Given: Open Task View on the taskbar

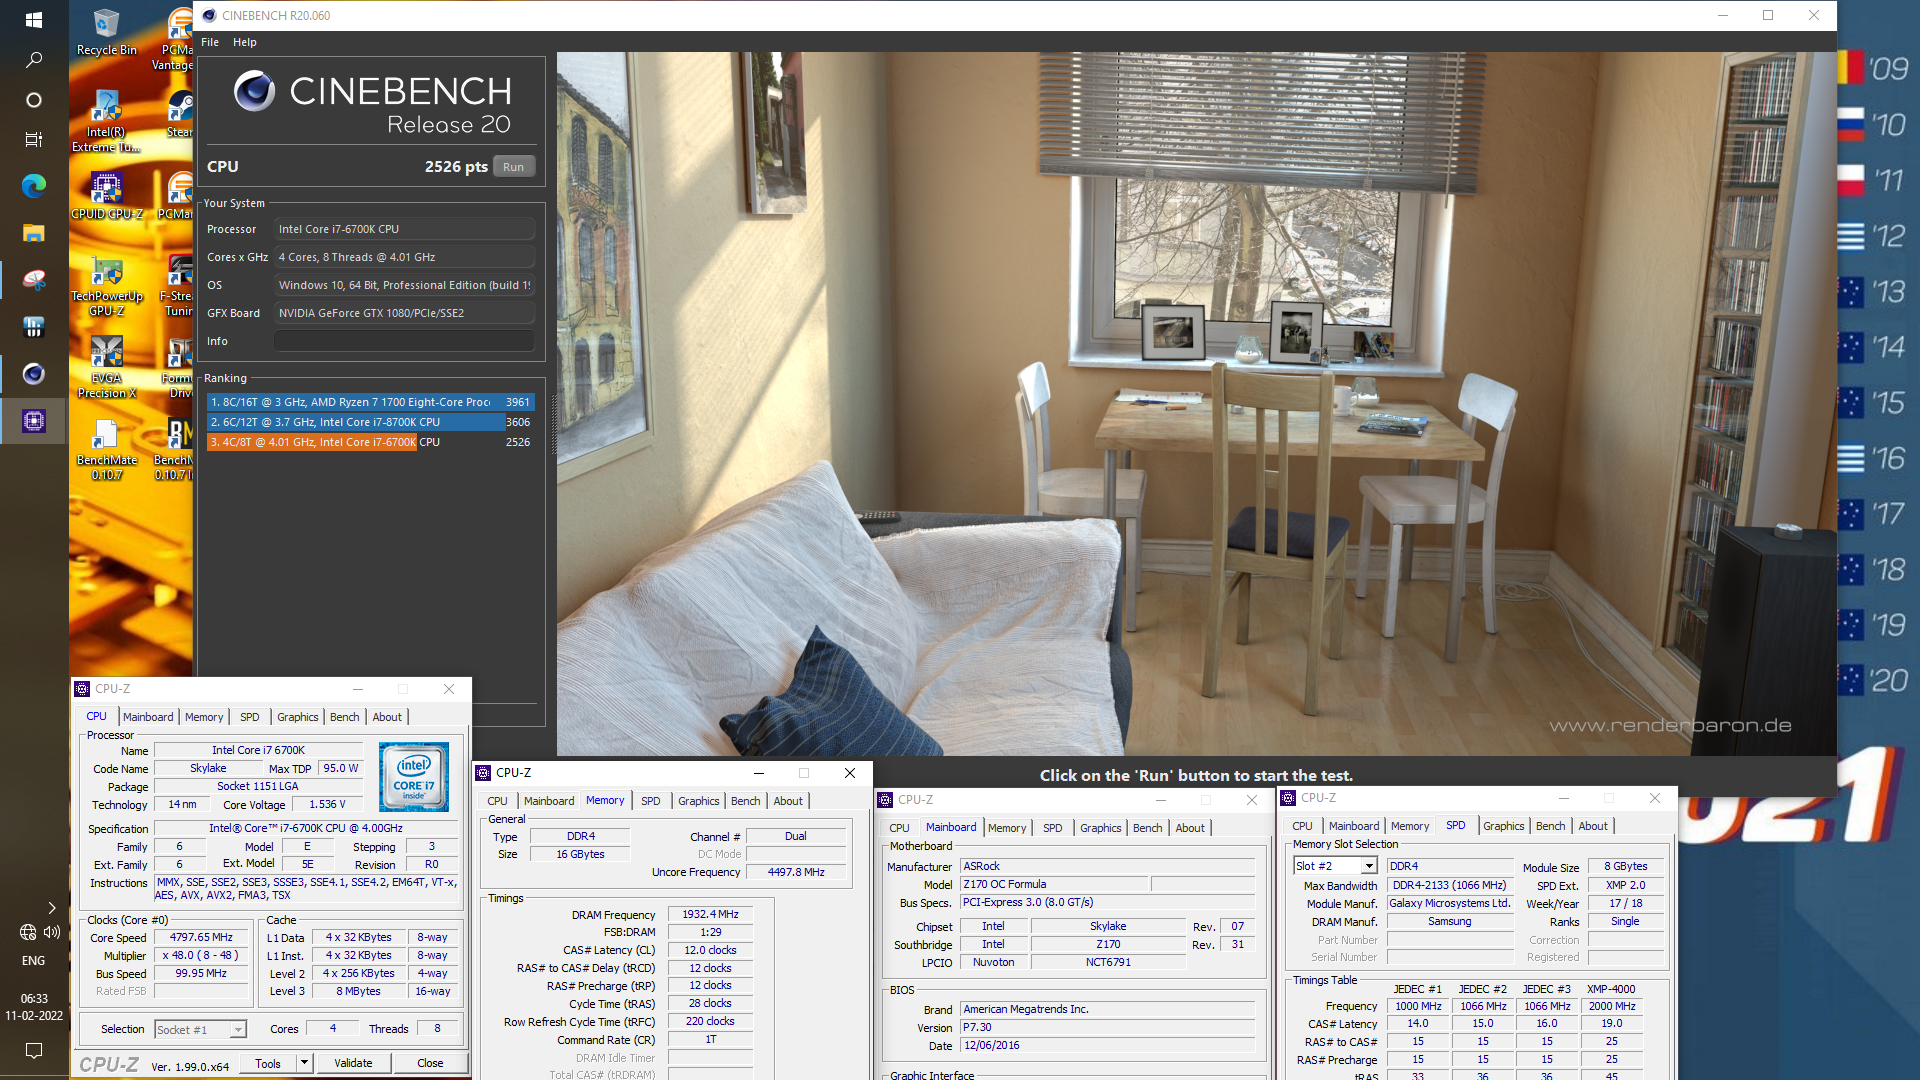Looking at the screenshot, I should [33, 139].
